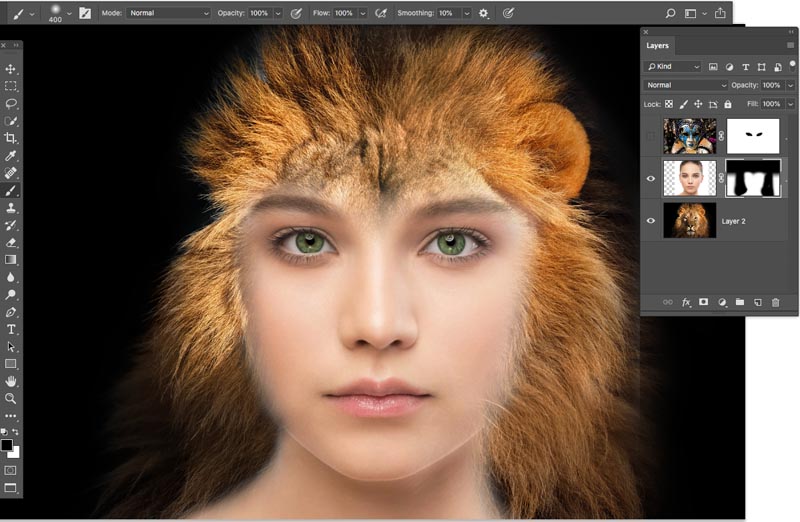Select the Lasso tool
This screenshot has height=522, width=800.
coord(11,103)
